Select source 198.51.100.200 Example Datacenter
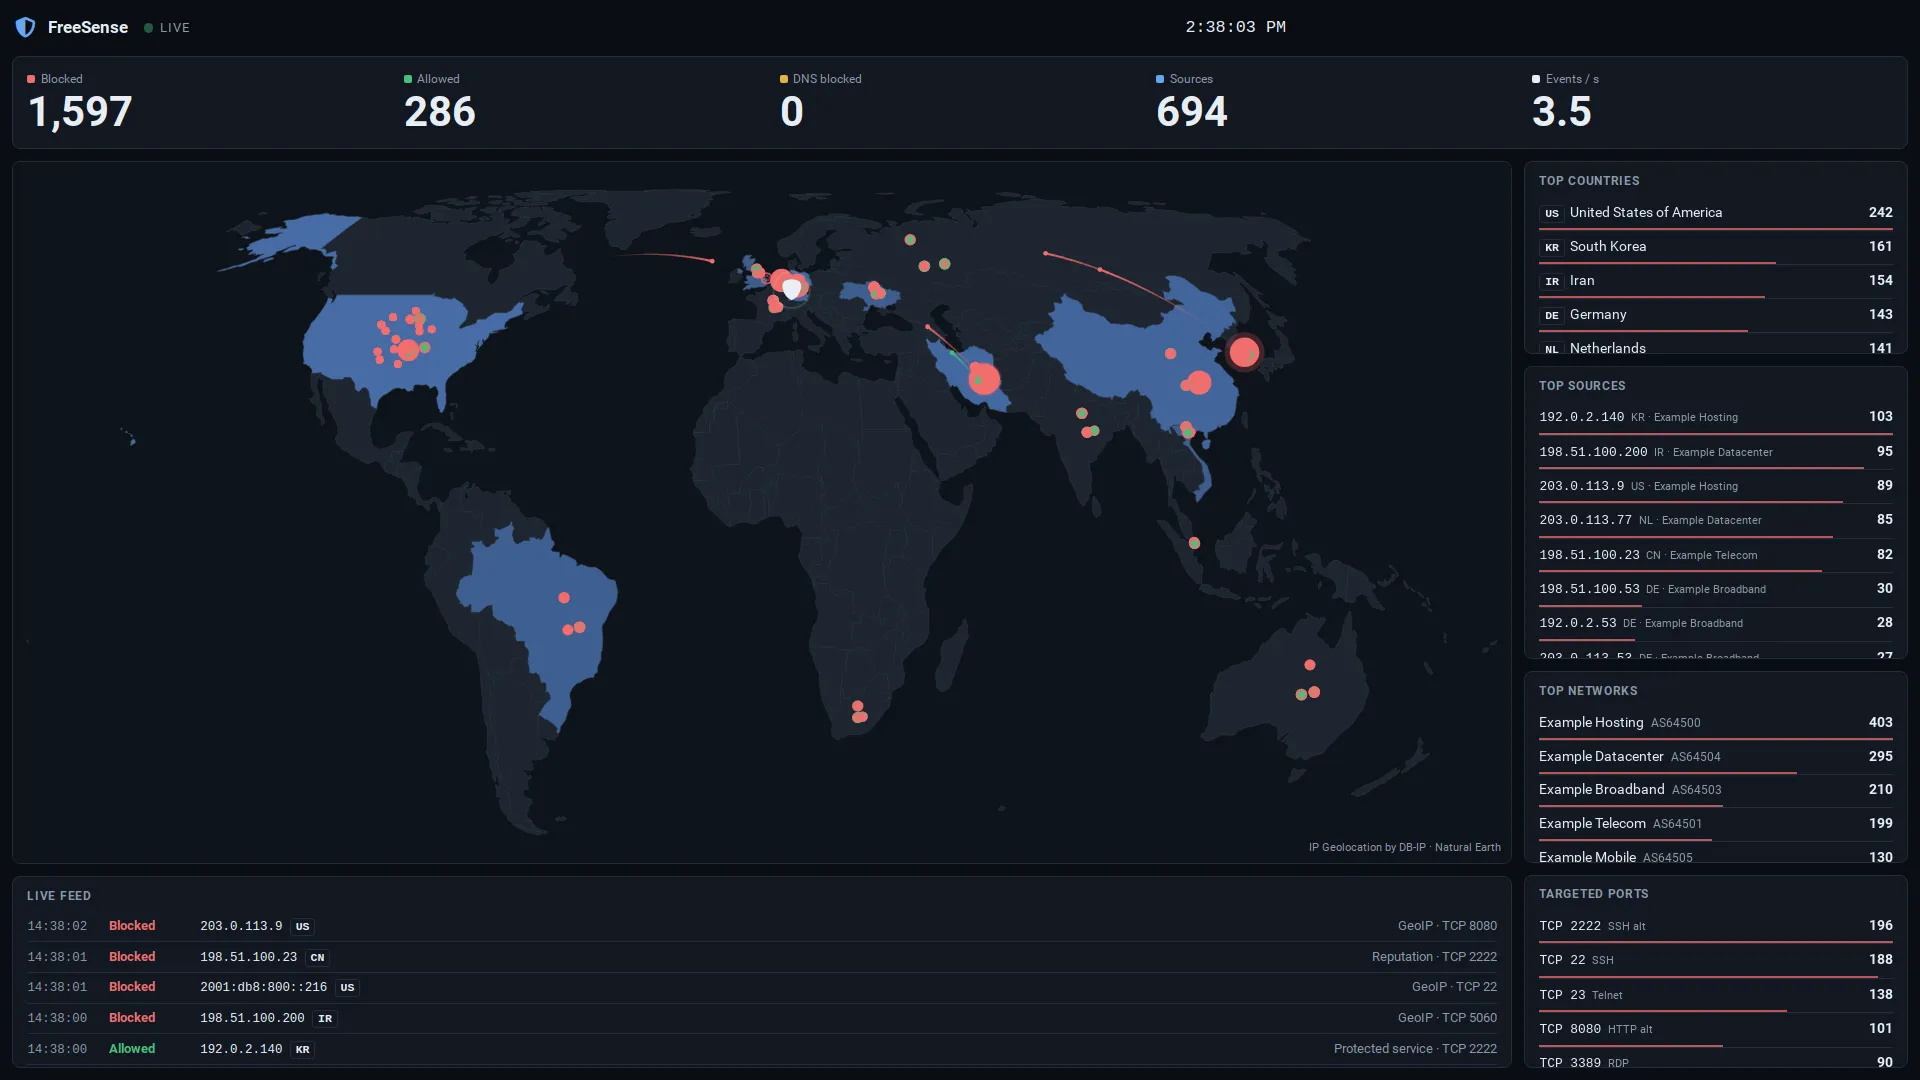This screenshot has height=1080, width=1920. pos(1716,452)
